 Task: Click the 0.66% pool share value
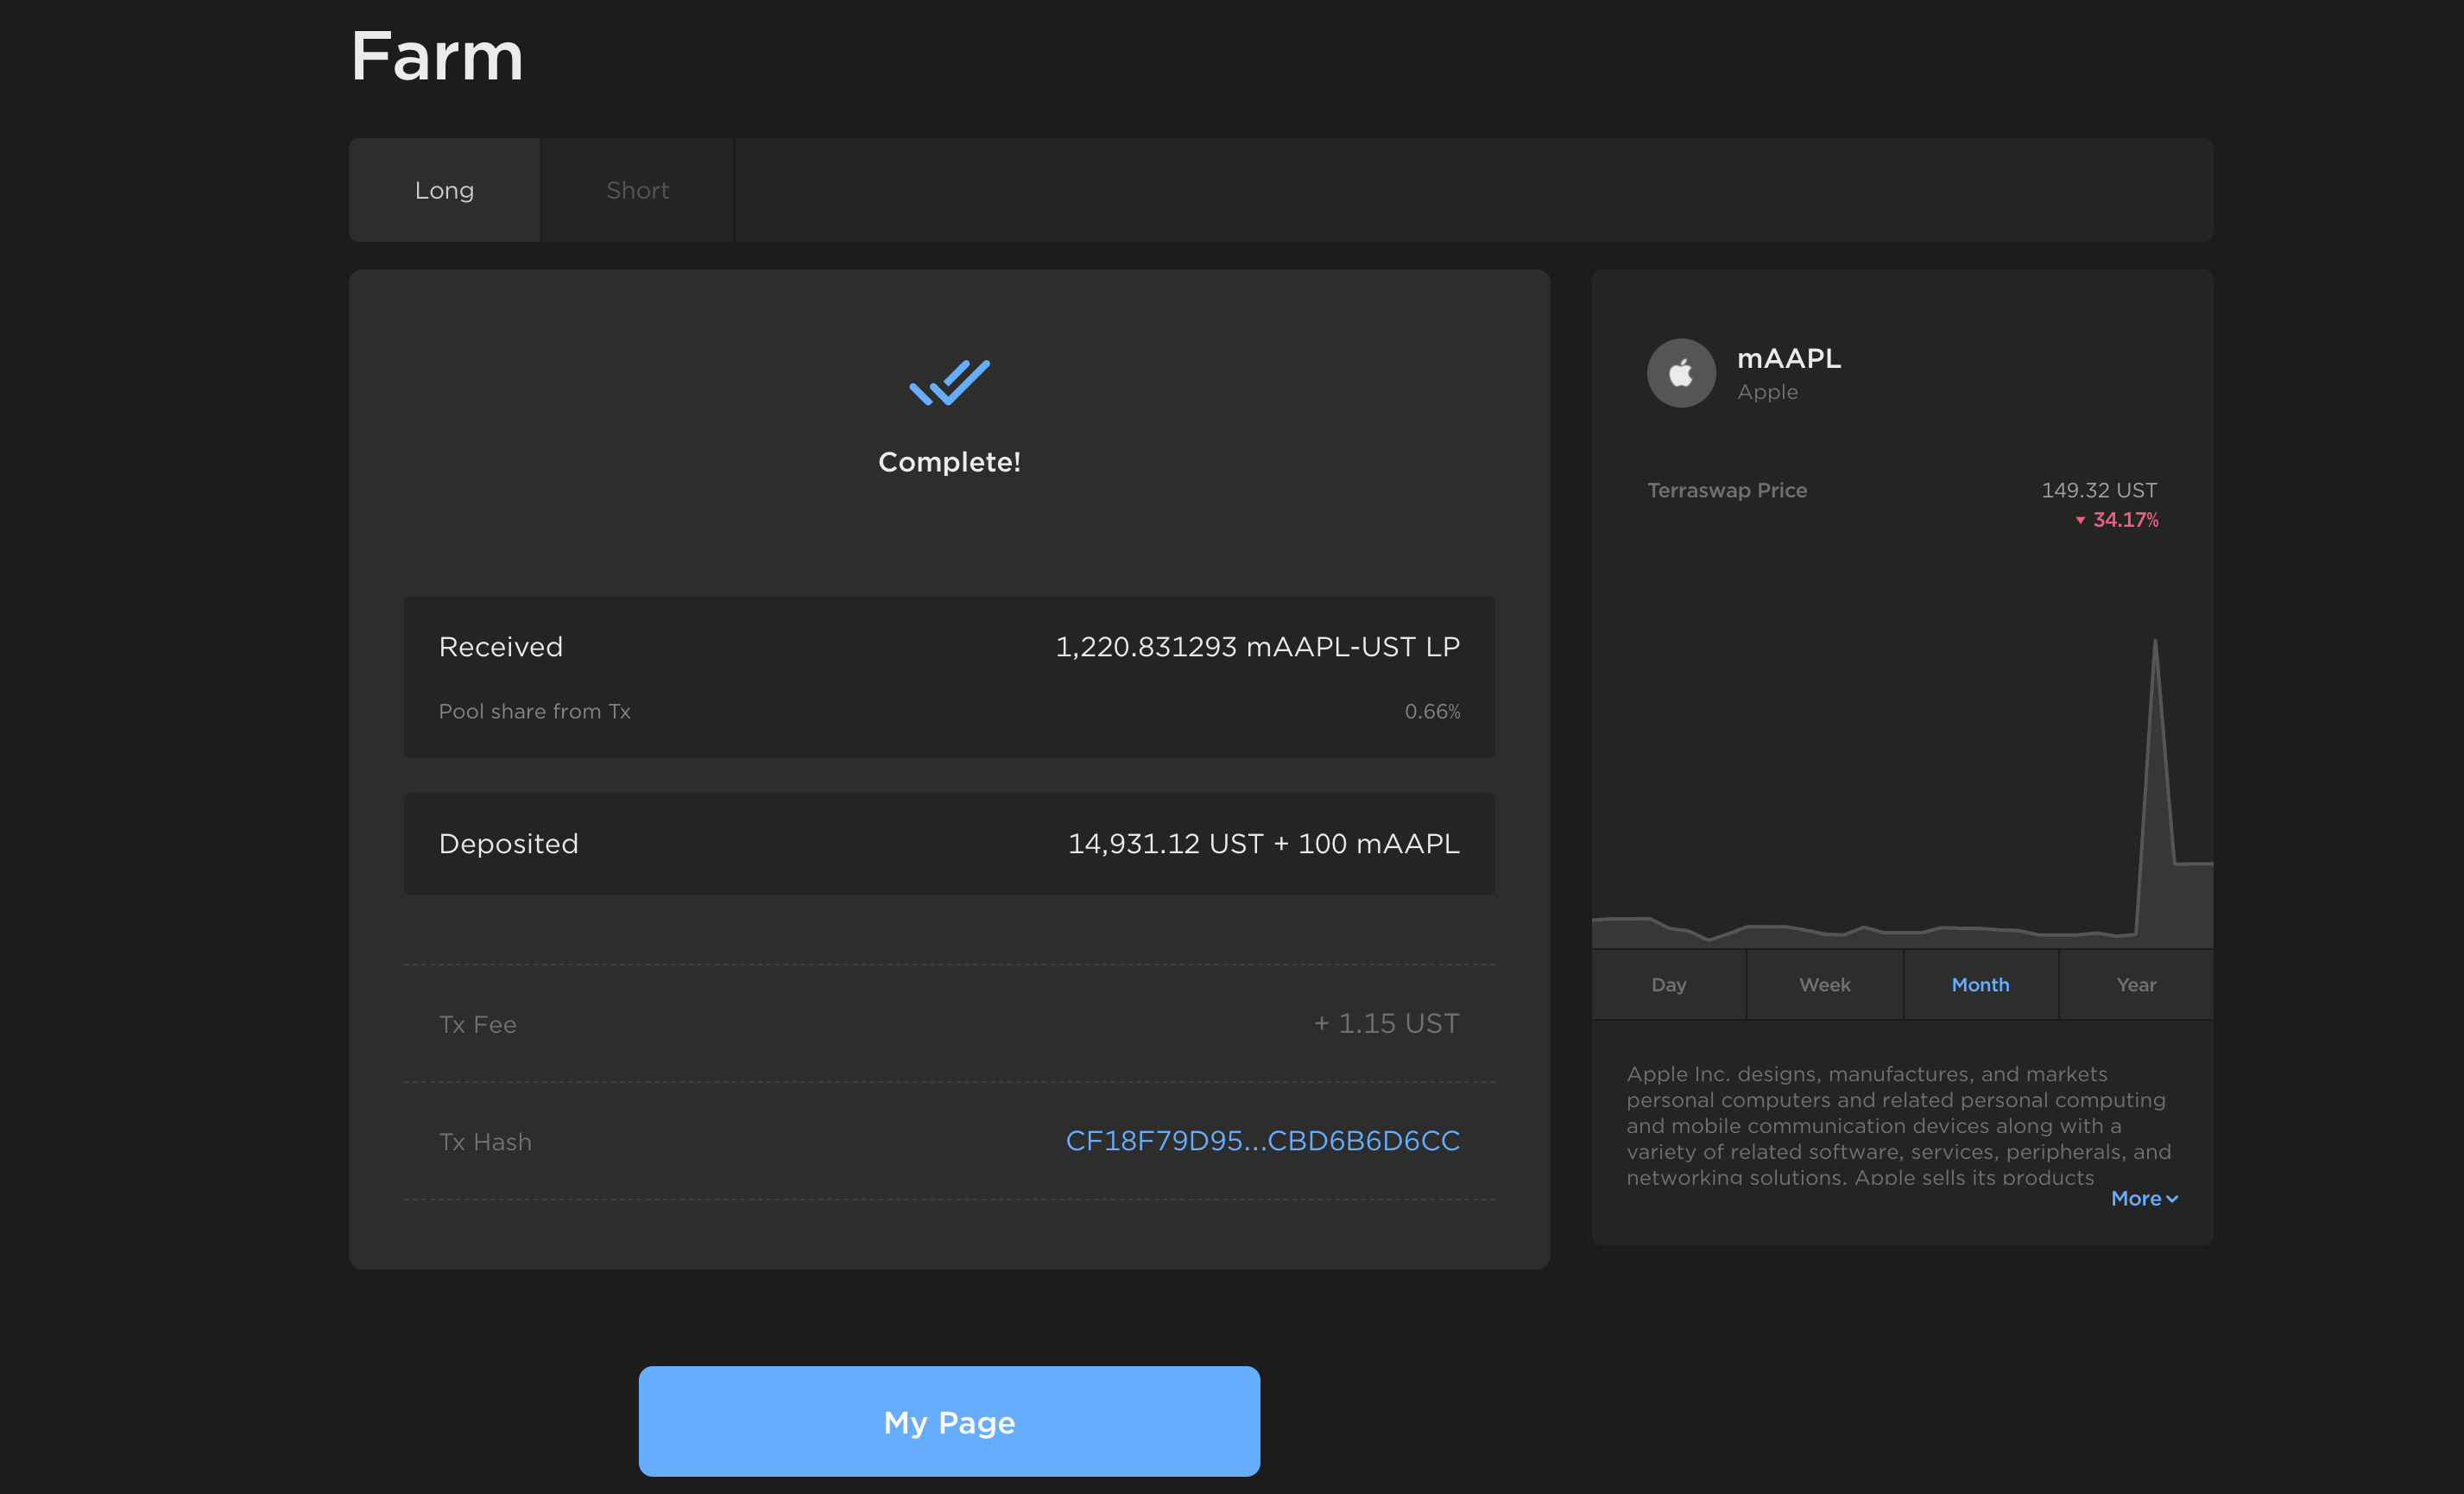coord(1432,712)
